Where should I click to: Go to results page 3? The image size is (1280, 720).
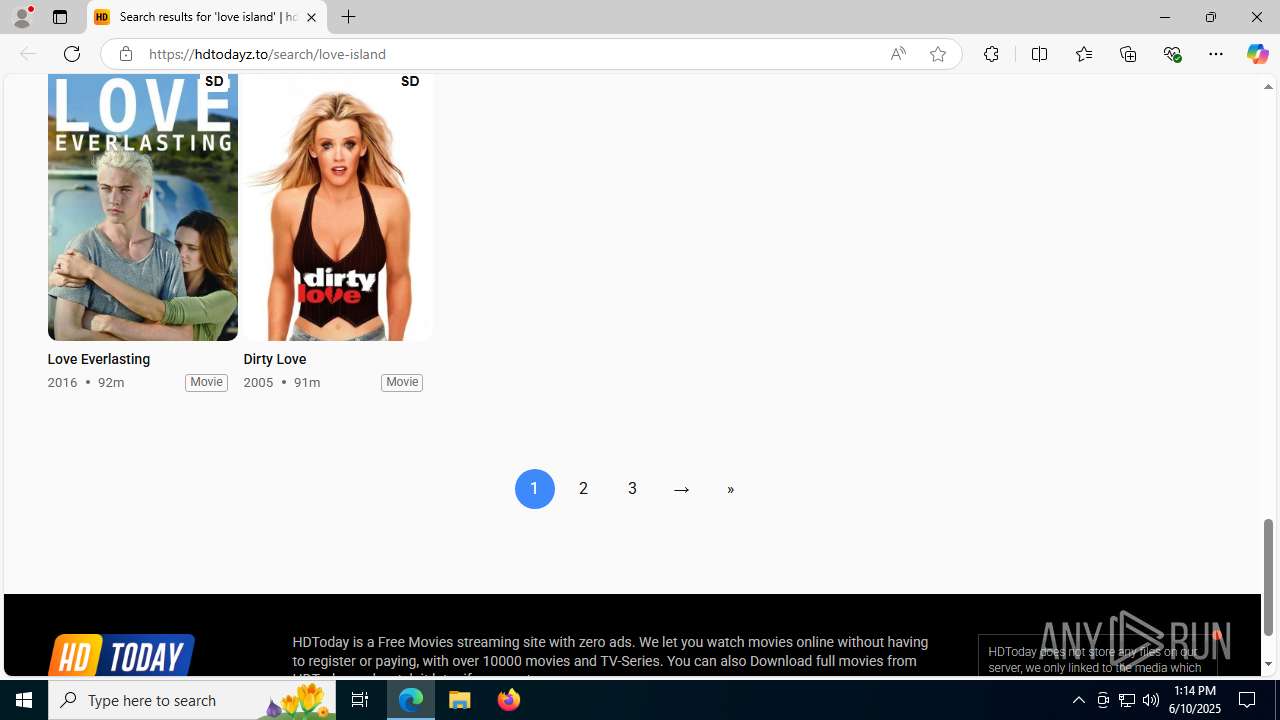pyautogui.click(x=632, y=489)
